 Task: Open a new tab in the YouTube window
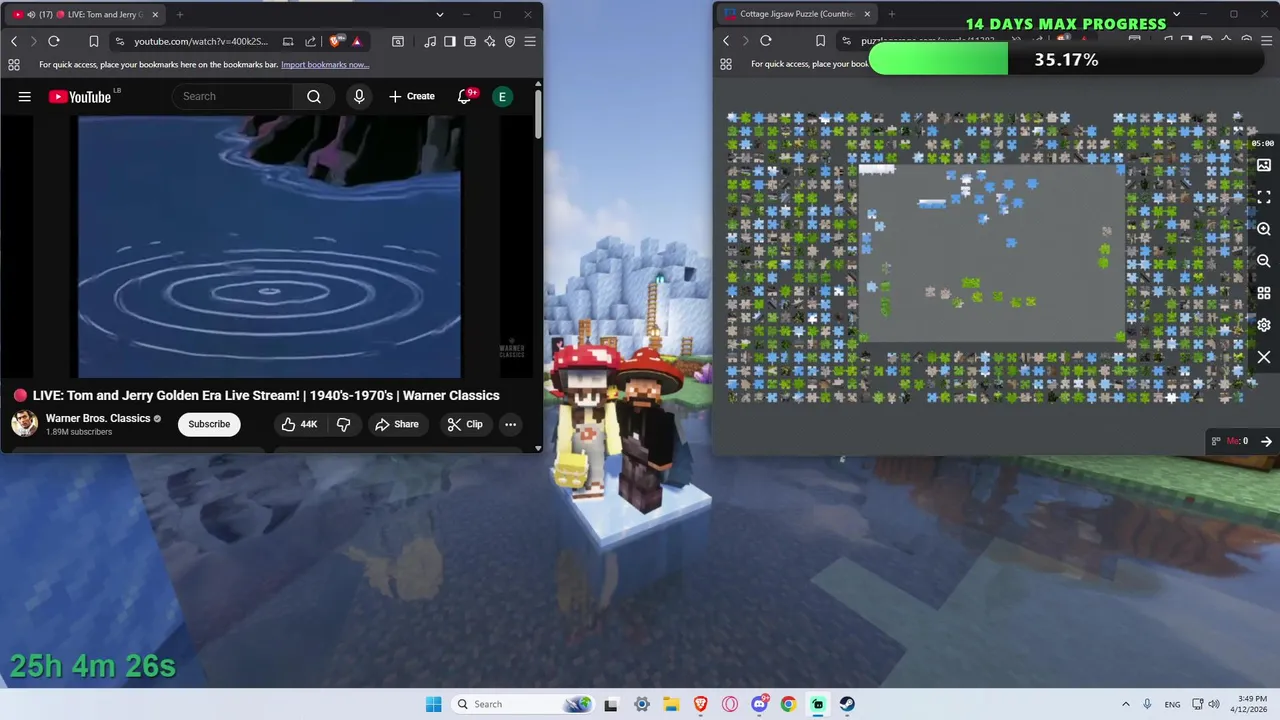point(180,15)
